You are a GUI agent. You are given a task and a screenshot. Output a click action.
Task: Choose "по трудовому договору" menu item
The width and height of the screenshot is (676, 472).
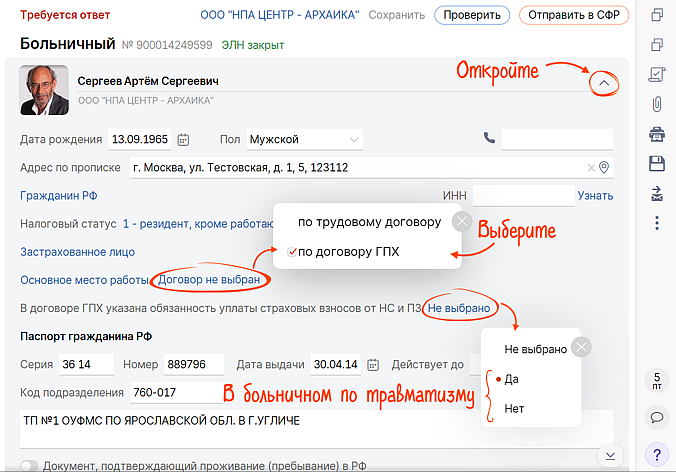point(369,222)
